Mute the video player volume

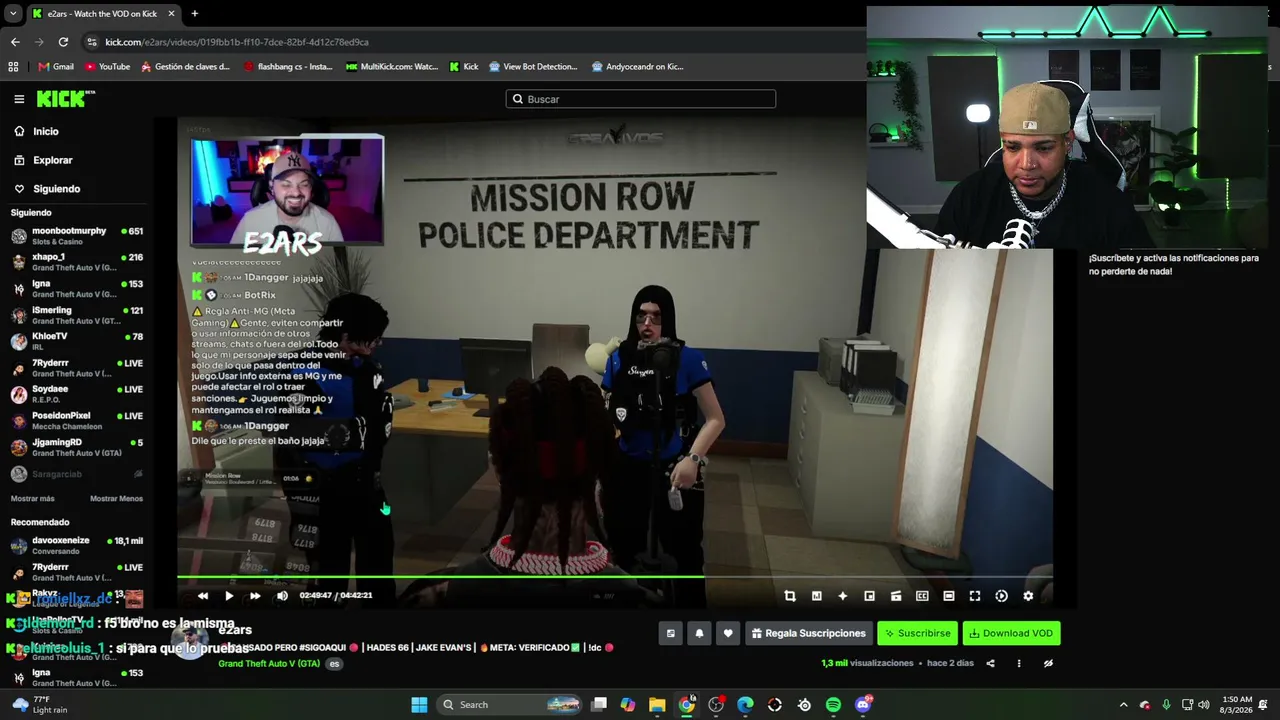282,596
